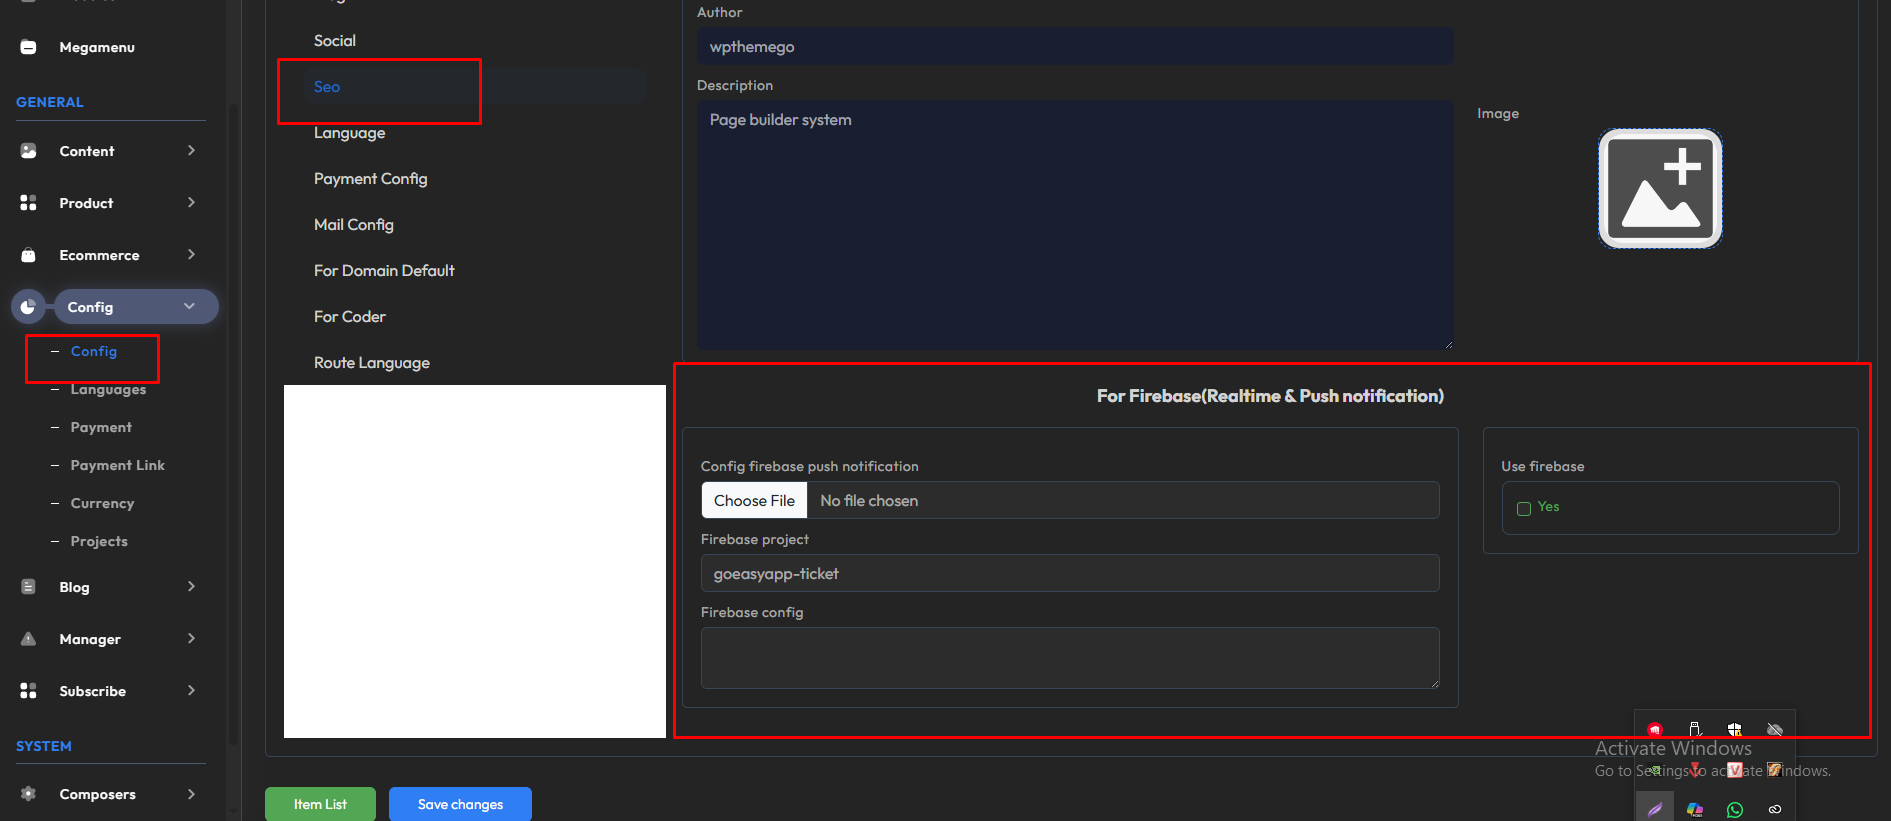Click the Config pie chart icon

(28, 307)
